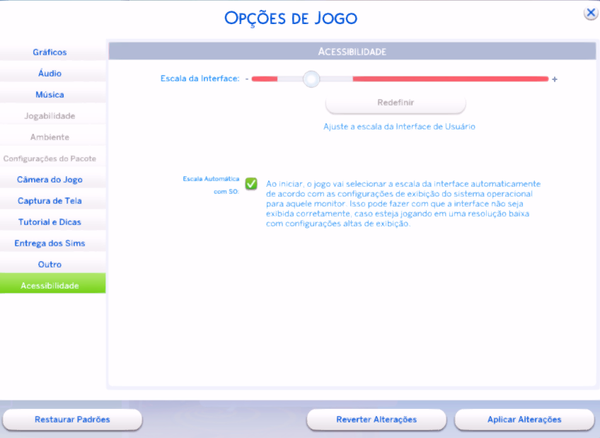
Task: Switch to the Outro tab
Action: 50,264
